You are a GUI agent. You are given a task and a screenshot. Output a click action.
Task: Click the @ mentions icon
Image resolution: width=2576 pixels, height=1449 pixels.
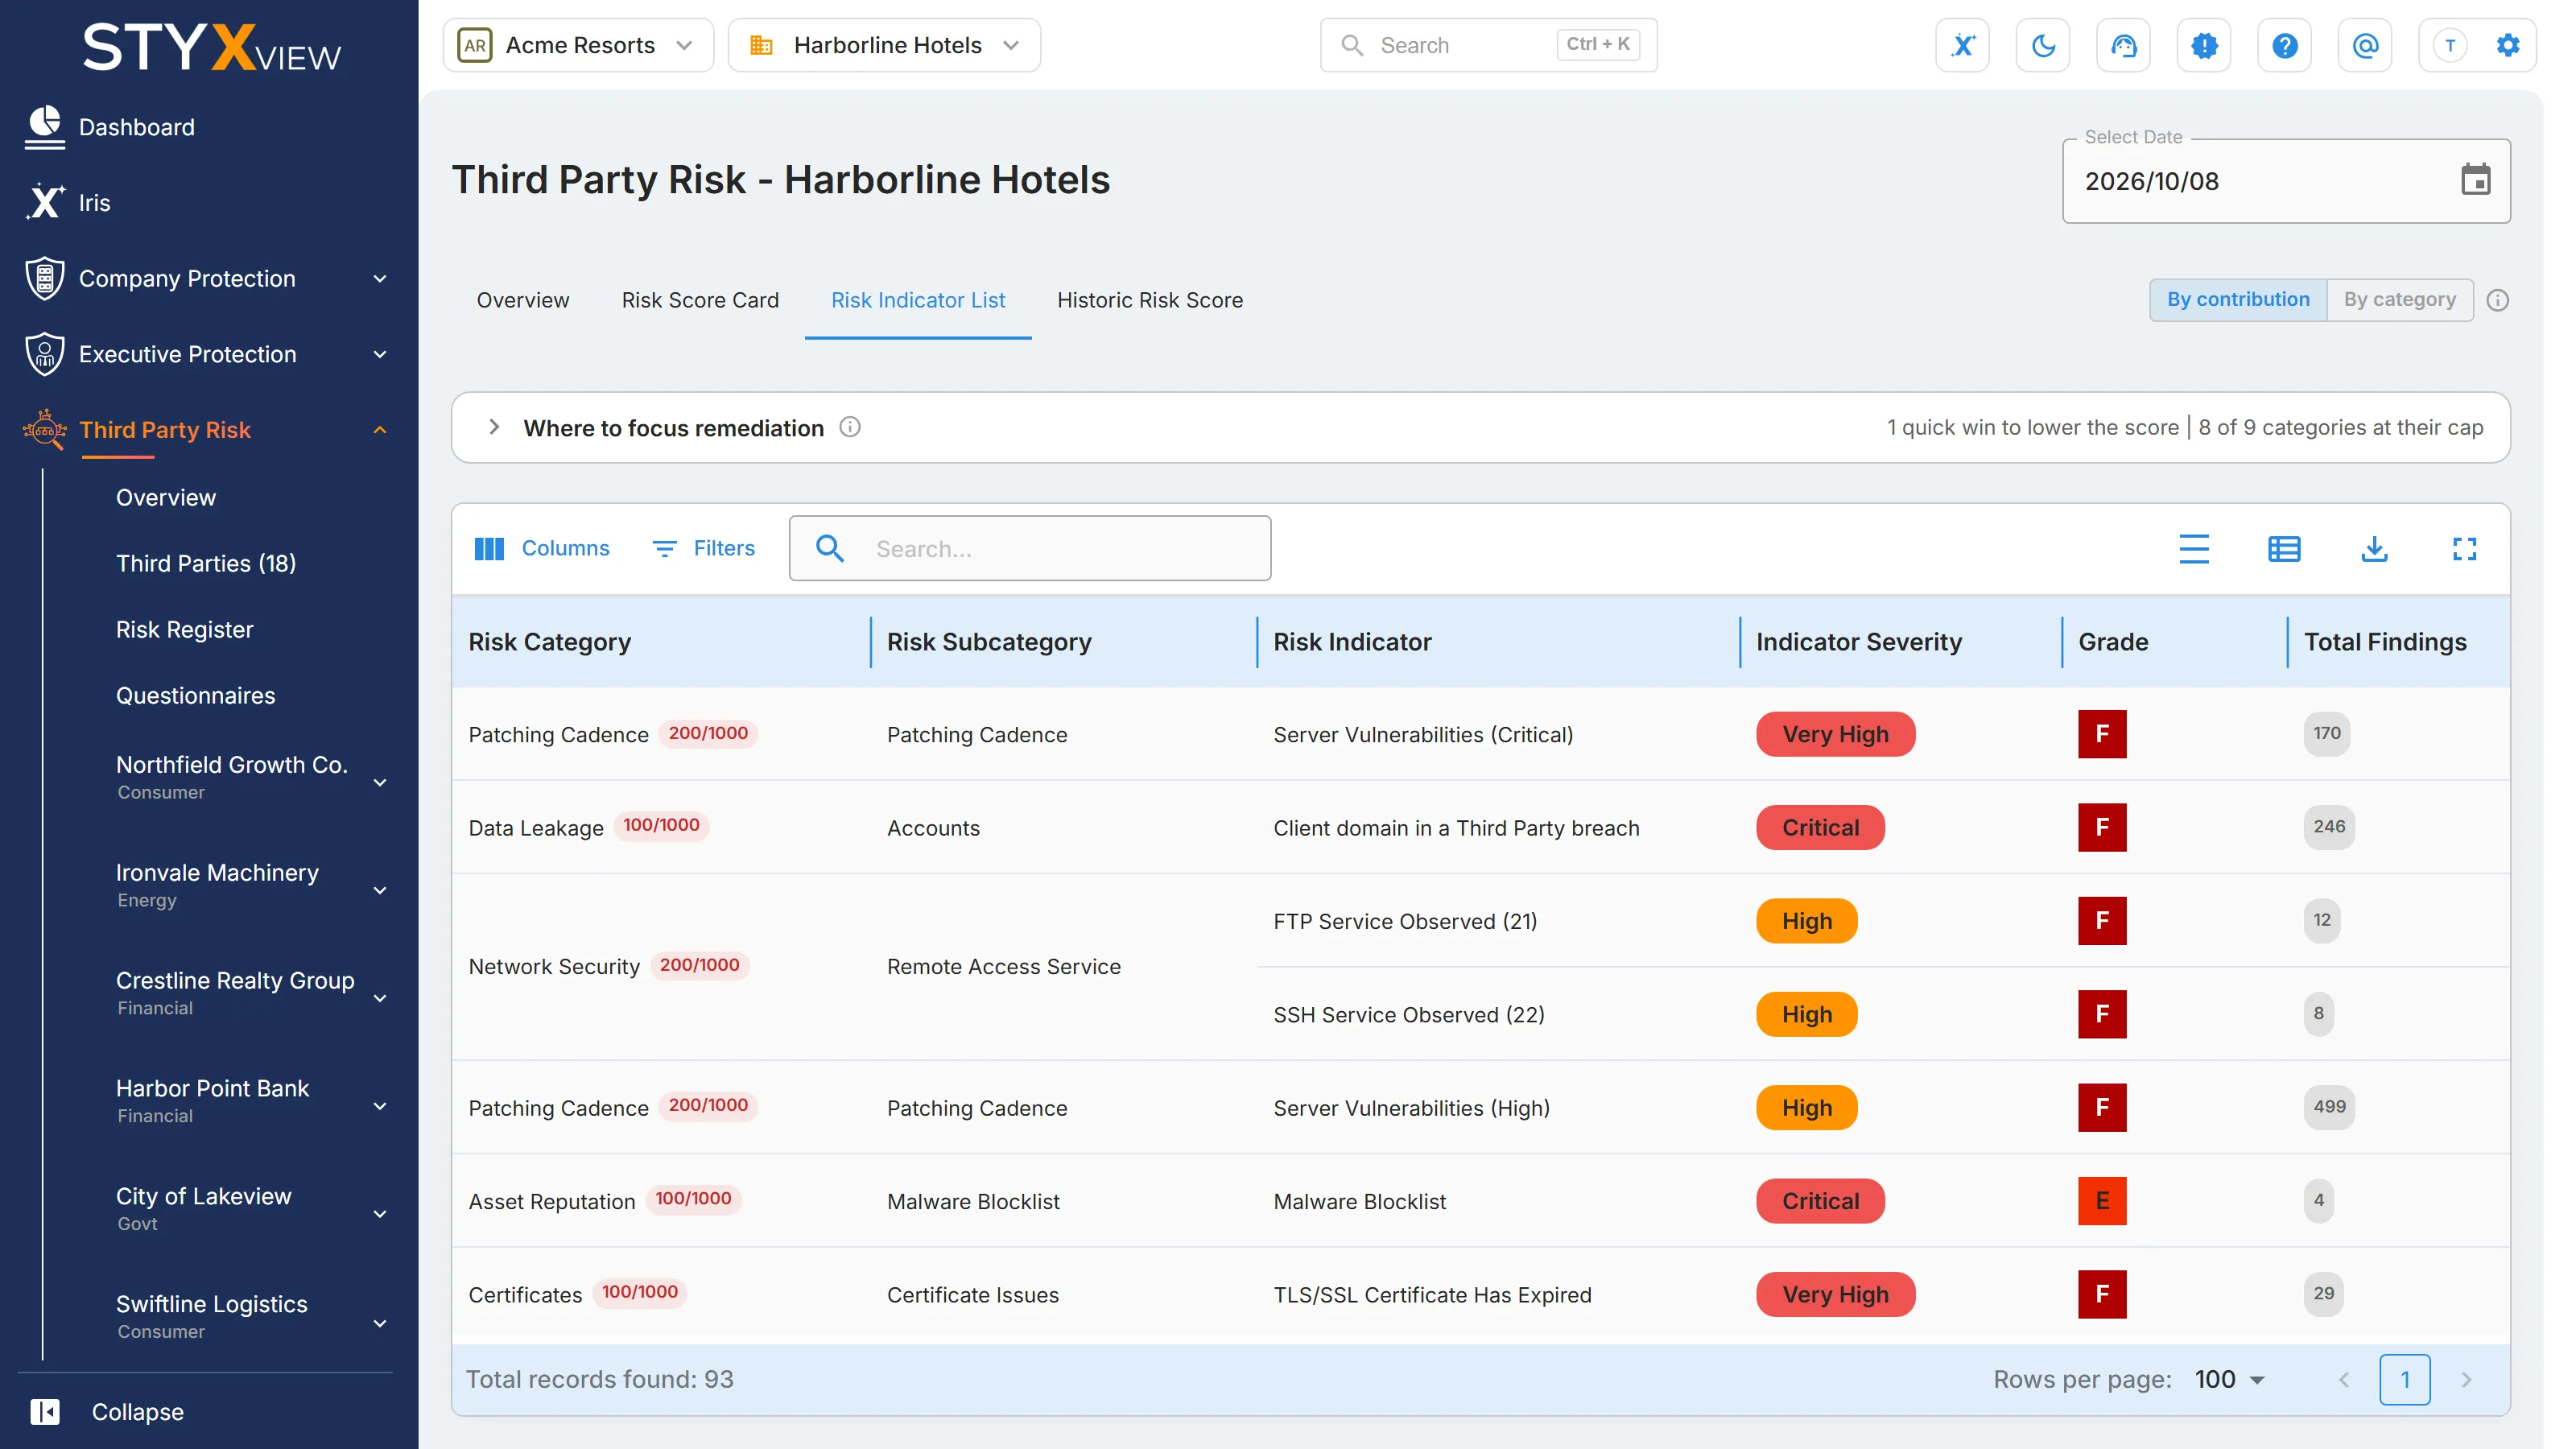pyautogui.click(x=2365, y=45)
